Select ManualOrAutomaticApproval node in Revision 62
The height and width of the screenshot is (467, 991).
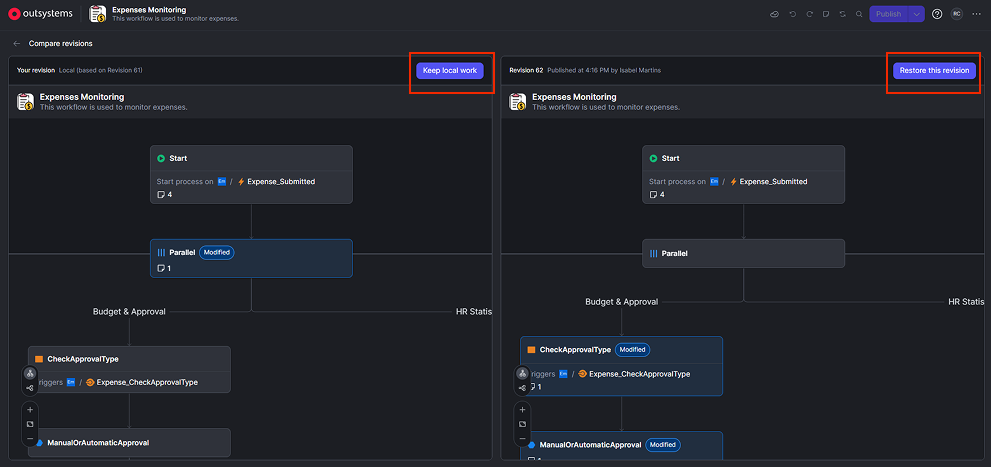pos(621,445)
